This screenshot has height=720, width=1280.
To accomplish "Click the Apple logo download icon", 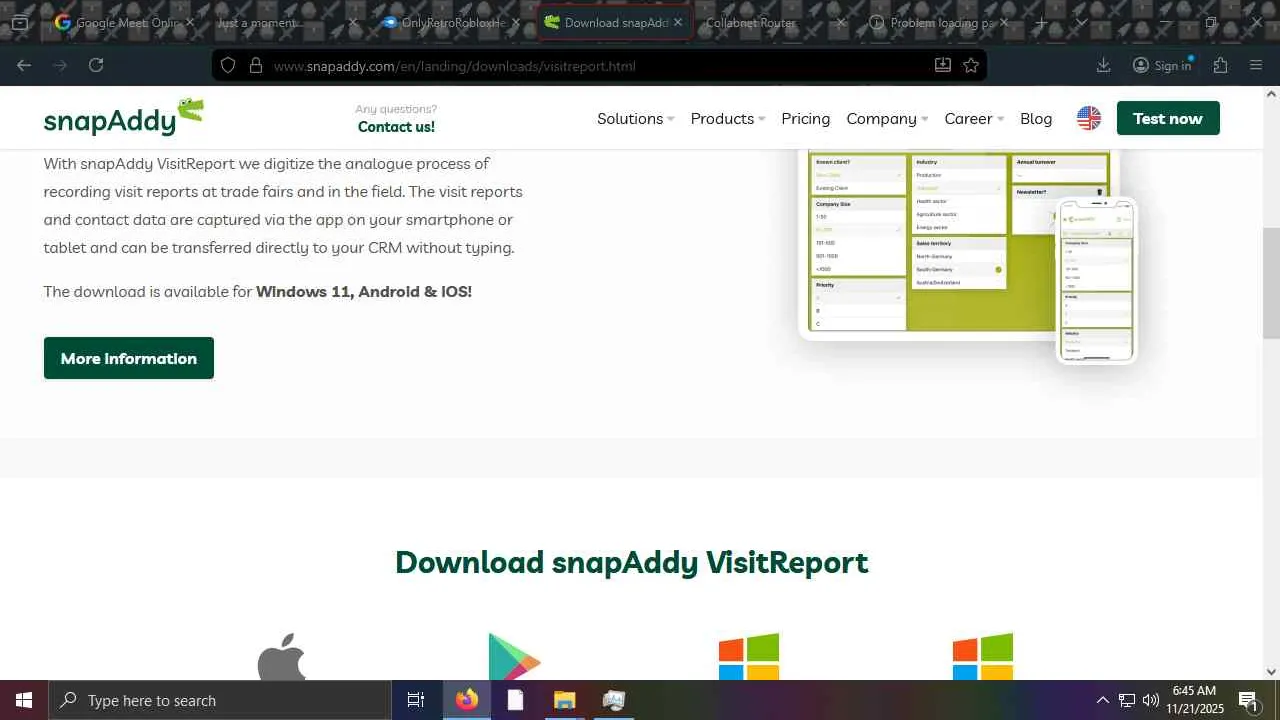I will coord(281,656).
